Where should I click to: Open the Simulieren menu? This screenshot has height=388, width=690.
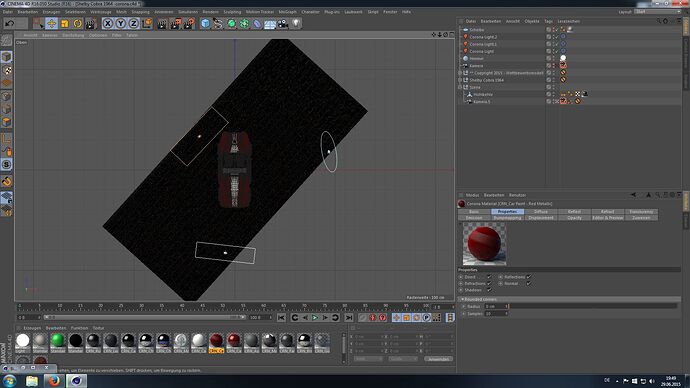188,12
